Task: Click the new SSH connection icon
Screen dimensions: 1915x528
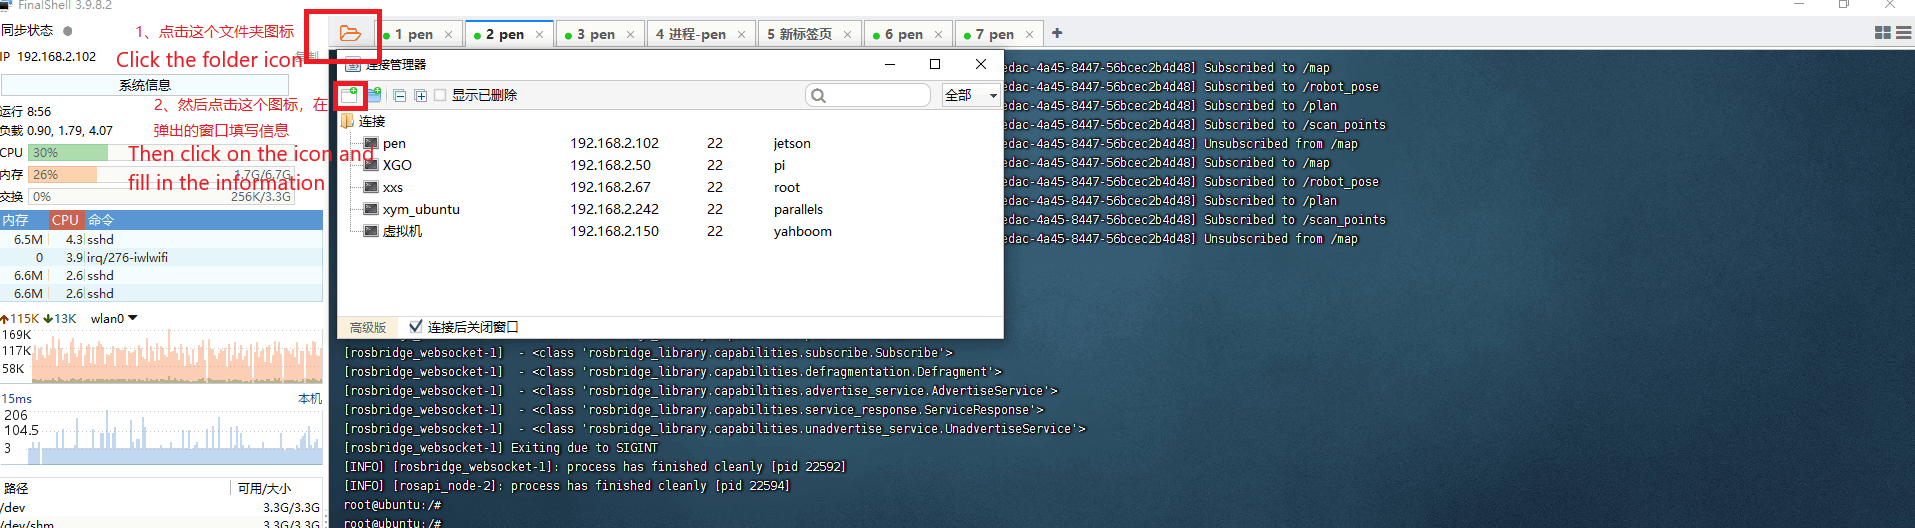Action: pos(350,95)
